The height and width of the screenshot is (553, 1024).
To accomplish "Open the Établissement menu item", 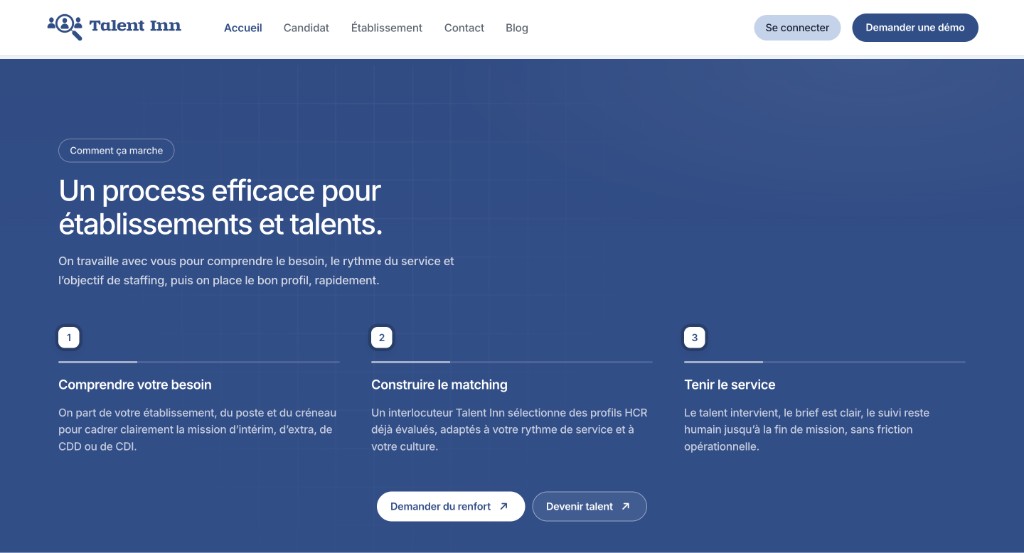I will 387,27.
